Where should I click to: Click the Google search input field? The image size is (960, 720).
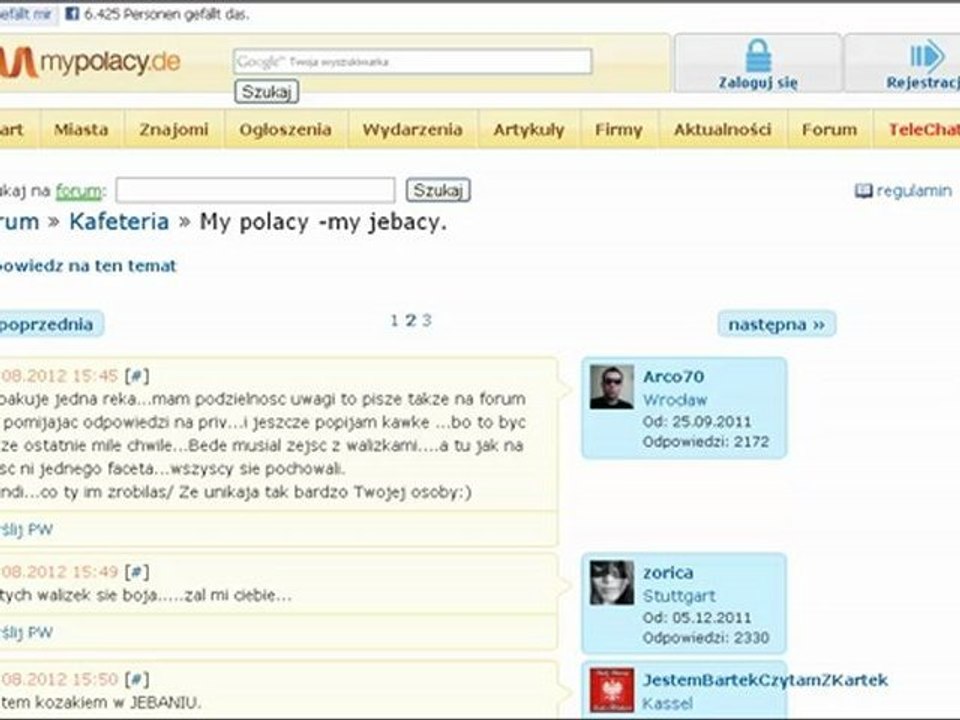click(413, 62)
